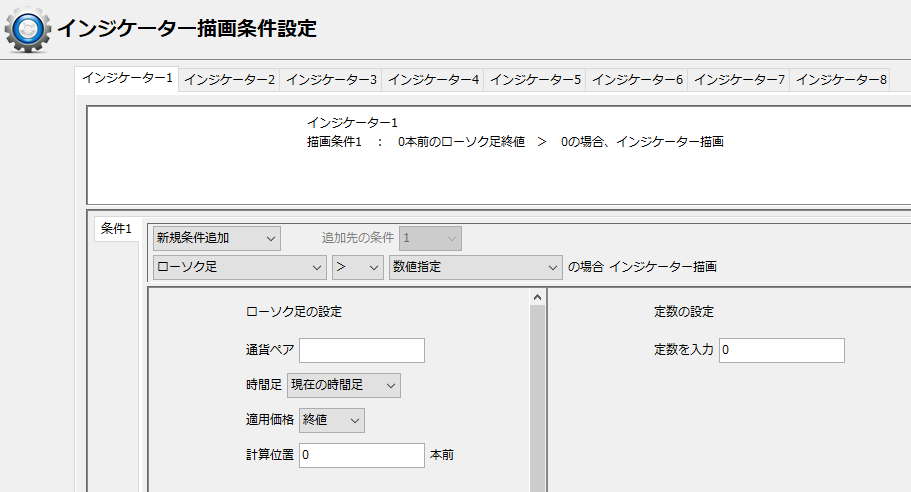Click the 通貨ペア input field
Screen dimensions: 911x492
click(x=361, y=350)
